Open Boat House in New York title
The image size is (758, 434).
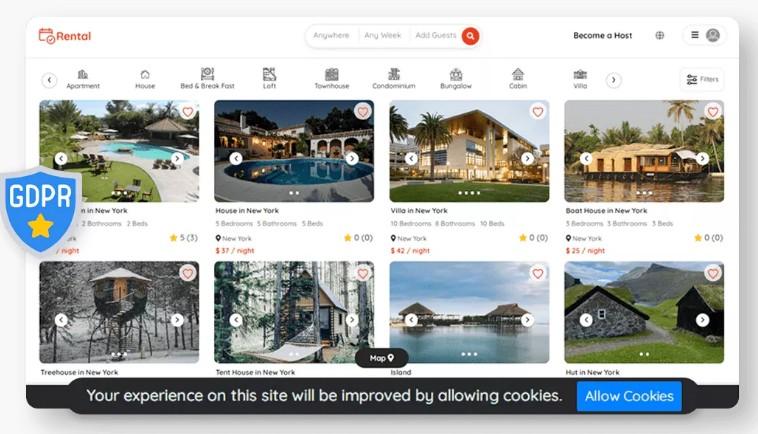click(606, 211)
